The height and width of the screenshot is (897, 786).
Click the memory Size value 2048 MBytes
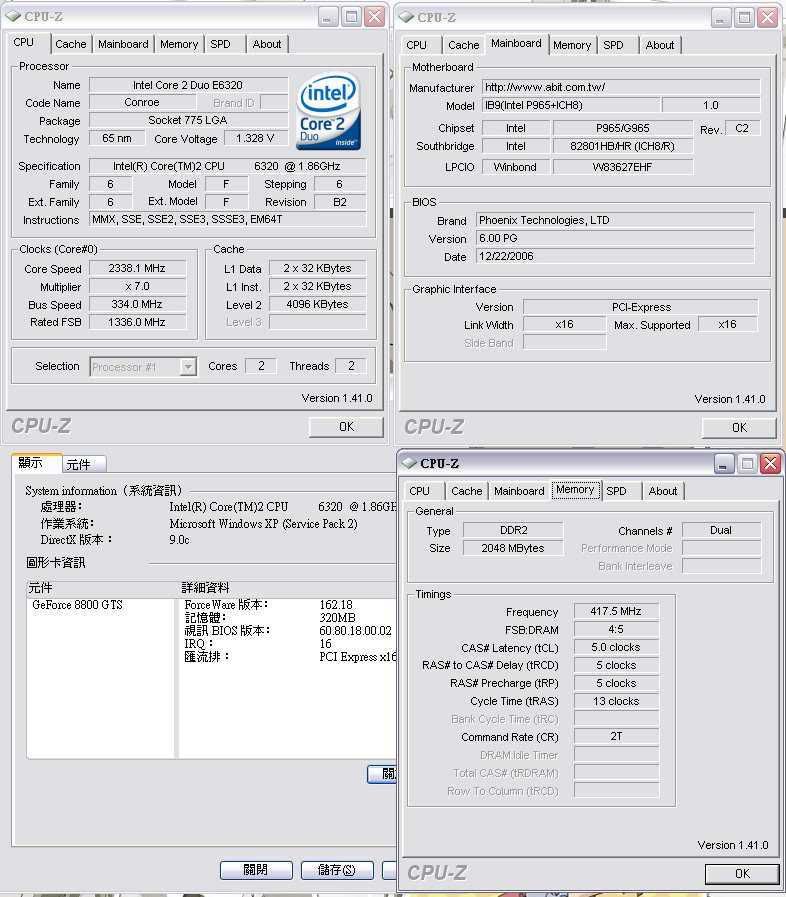coord(513,548)
